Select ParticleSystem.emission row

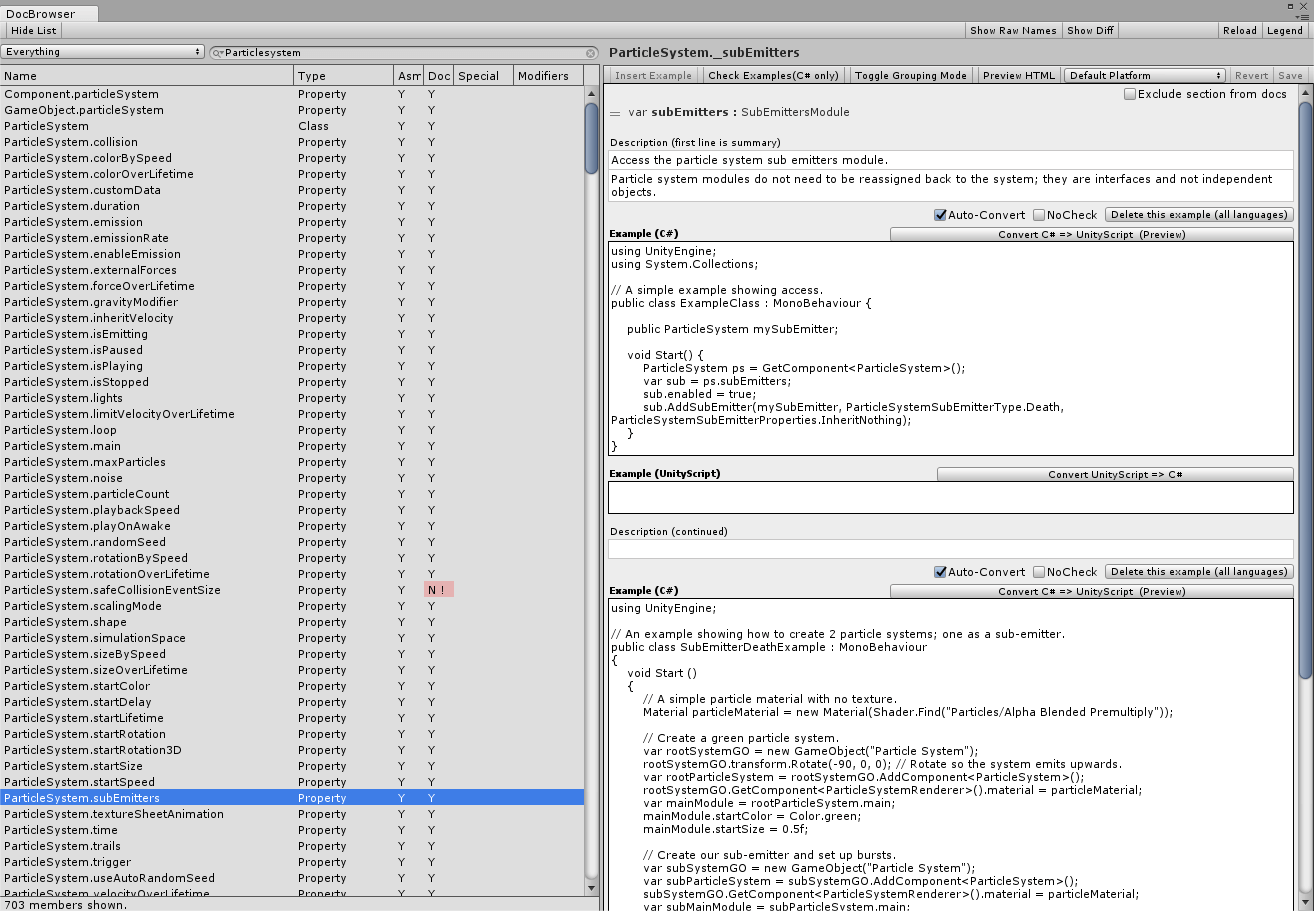[x=292, y=222]
